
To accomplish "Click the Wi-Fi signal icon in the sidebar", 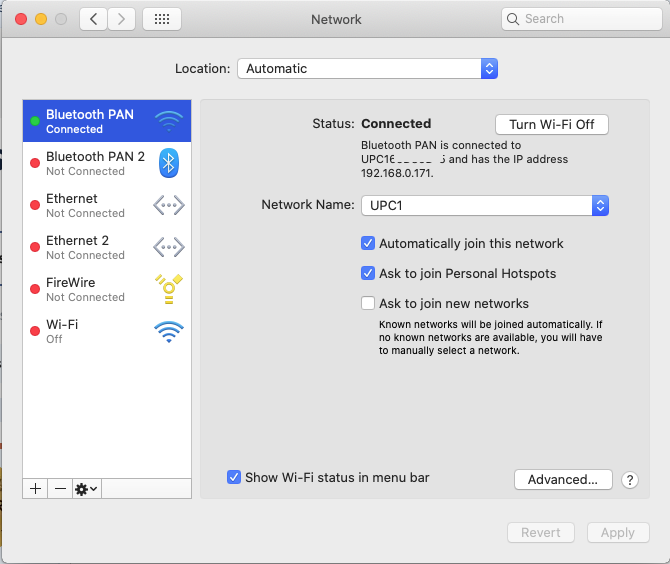I will (169, 331).
